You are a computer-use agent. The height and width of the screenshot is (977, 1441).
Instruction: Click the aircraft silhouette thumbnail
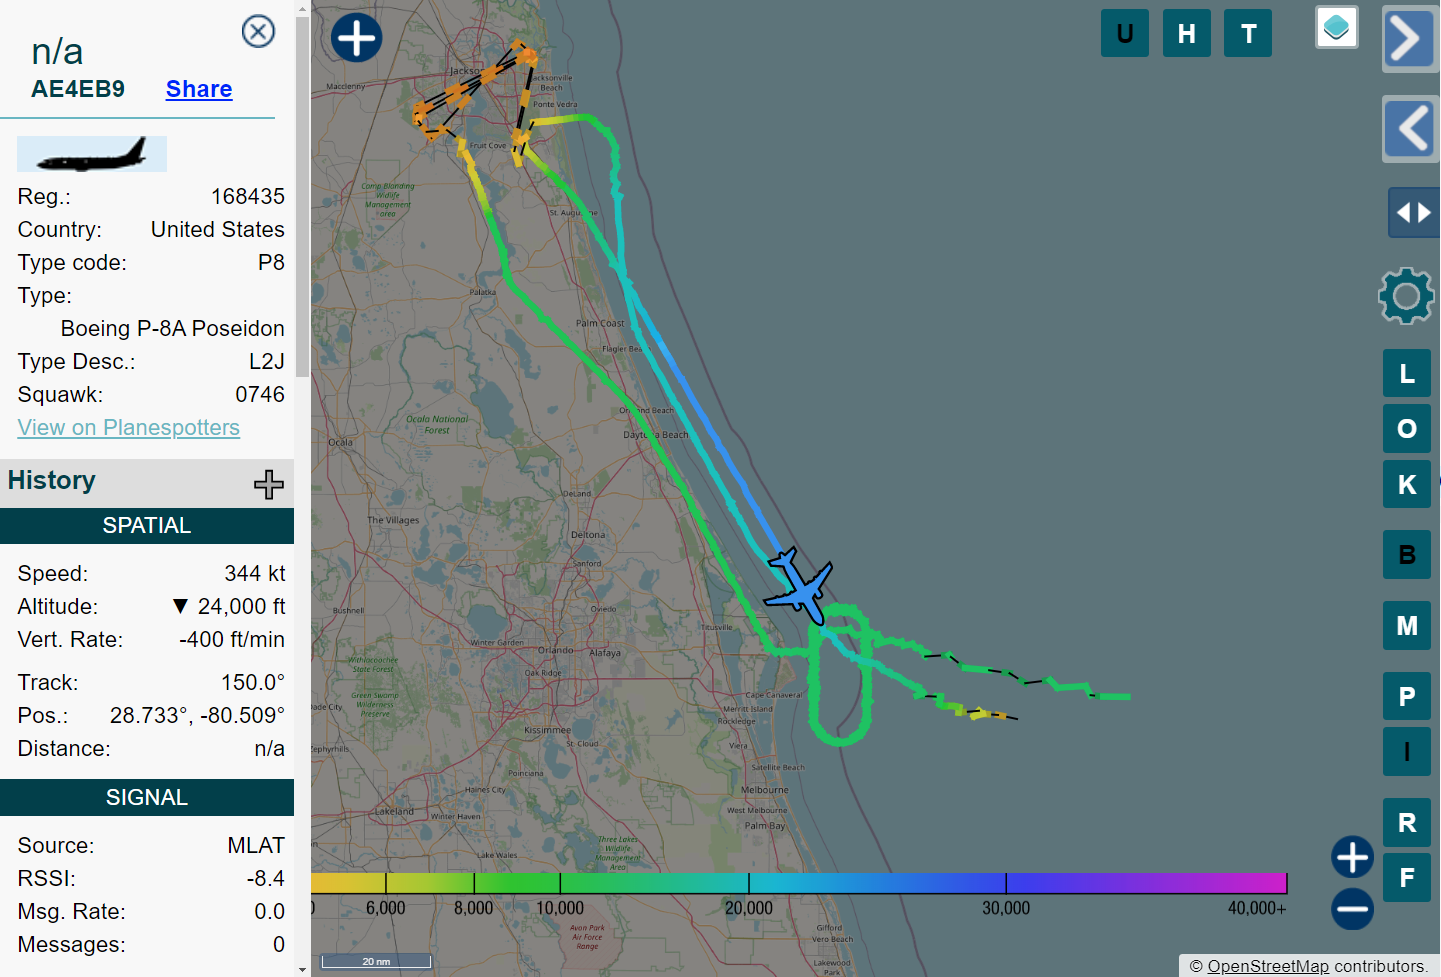coord(92,153)
